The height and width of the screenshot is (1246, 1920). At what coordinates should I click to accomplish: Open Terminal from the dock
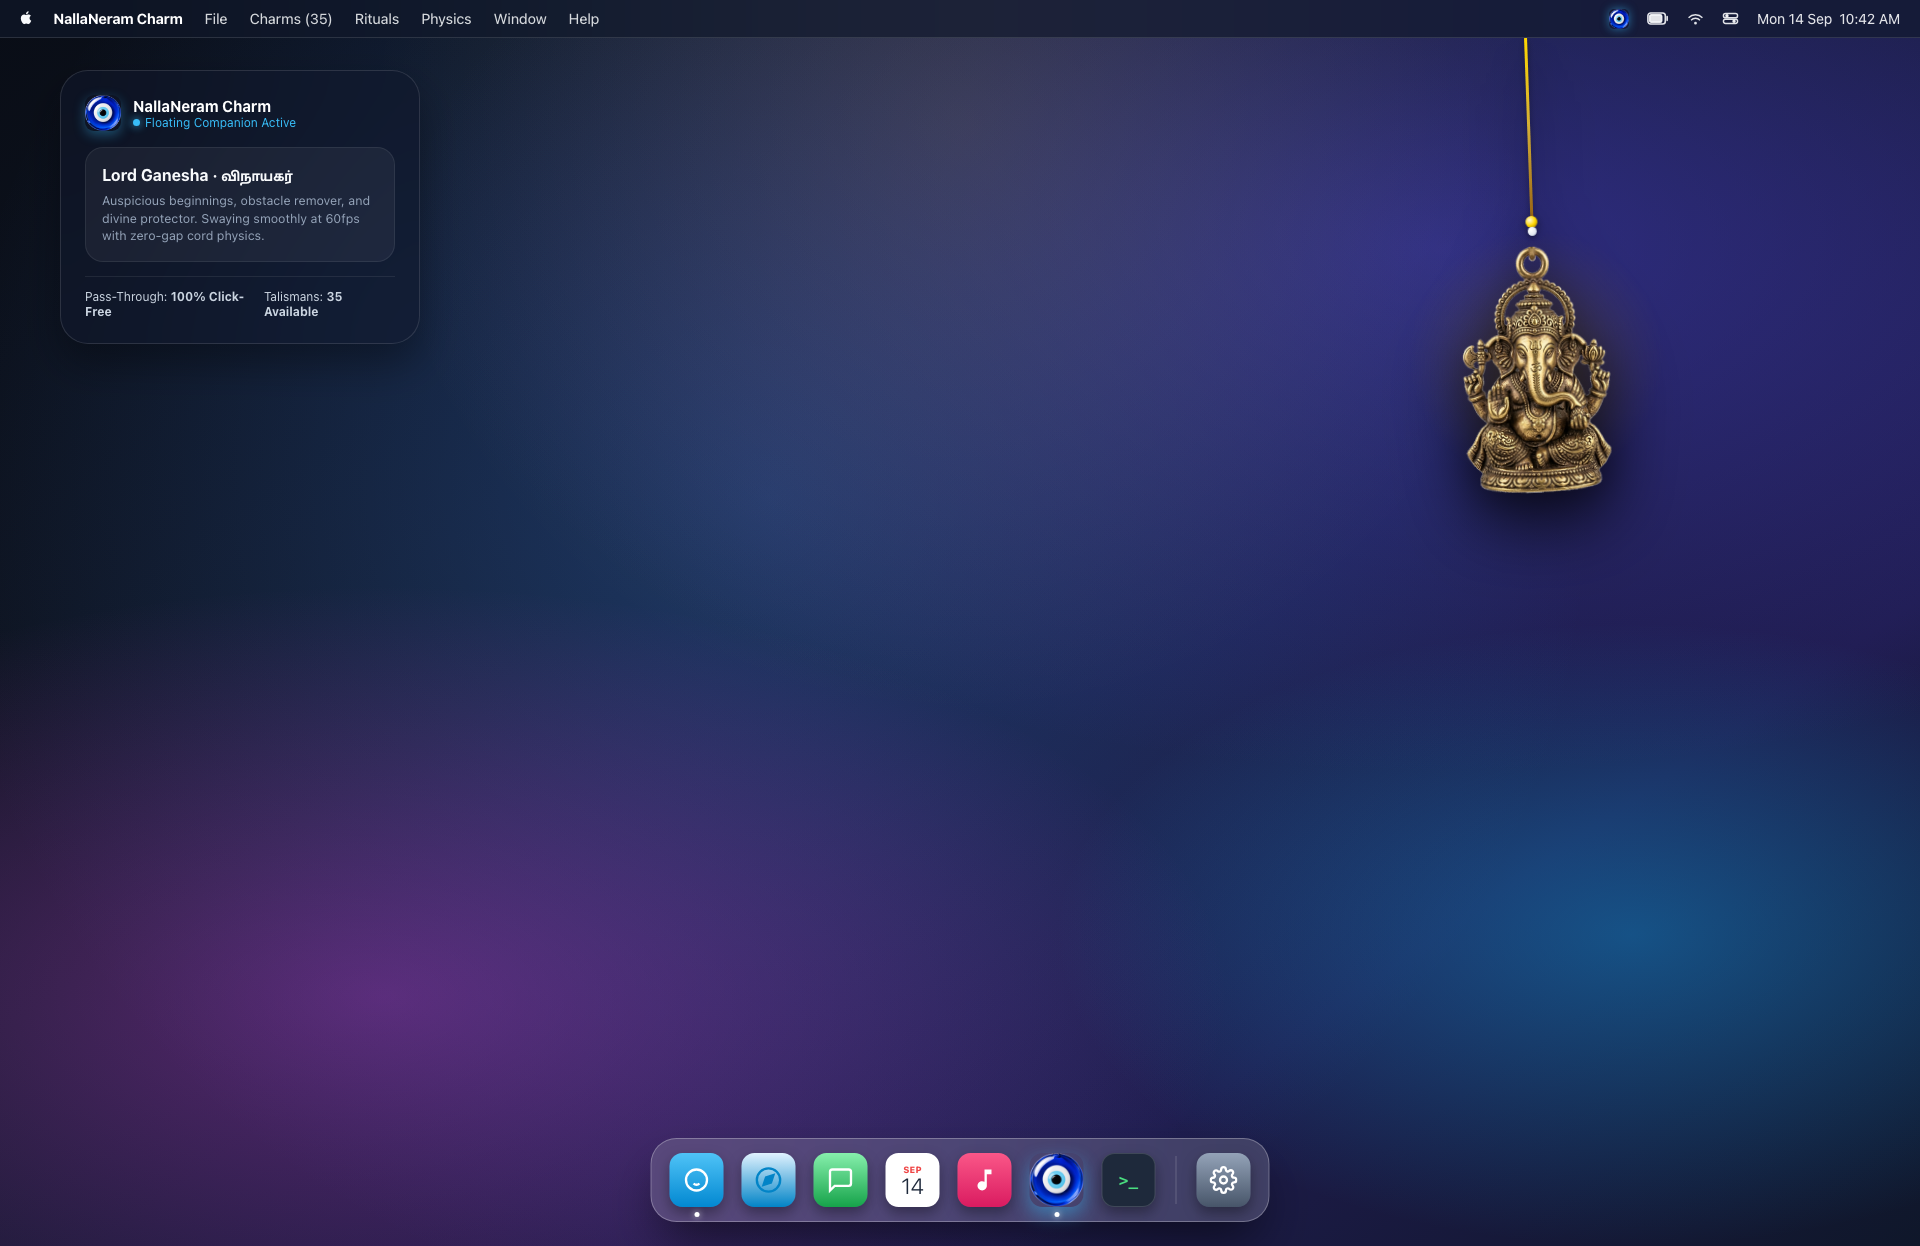(1128, 1180)
